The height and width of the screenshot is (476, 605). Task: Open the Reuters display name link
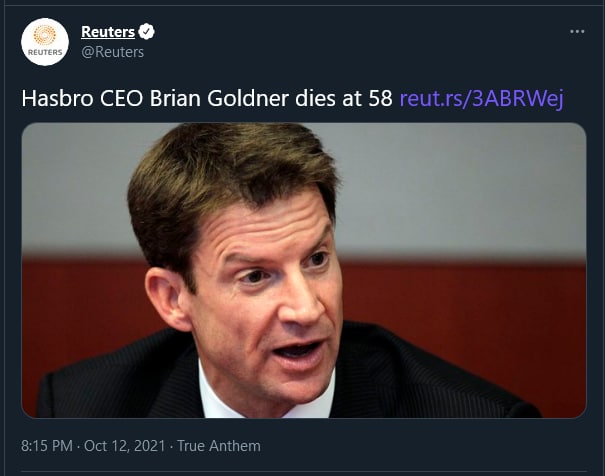pos(108,32)
